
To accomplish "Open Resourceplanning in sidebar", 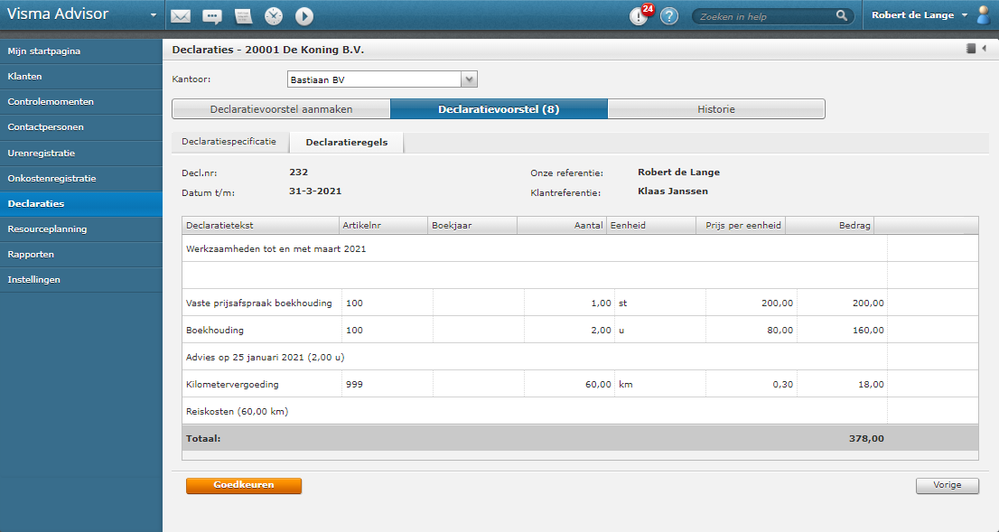I will pyautogui.click(x=81, y=229).
